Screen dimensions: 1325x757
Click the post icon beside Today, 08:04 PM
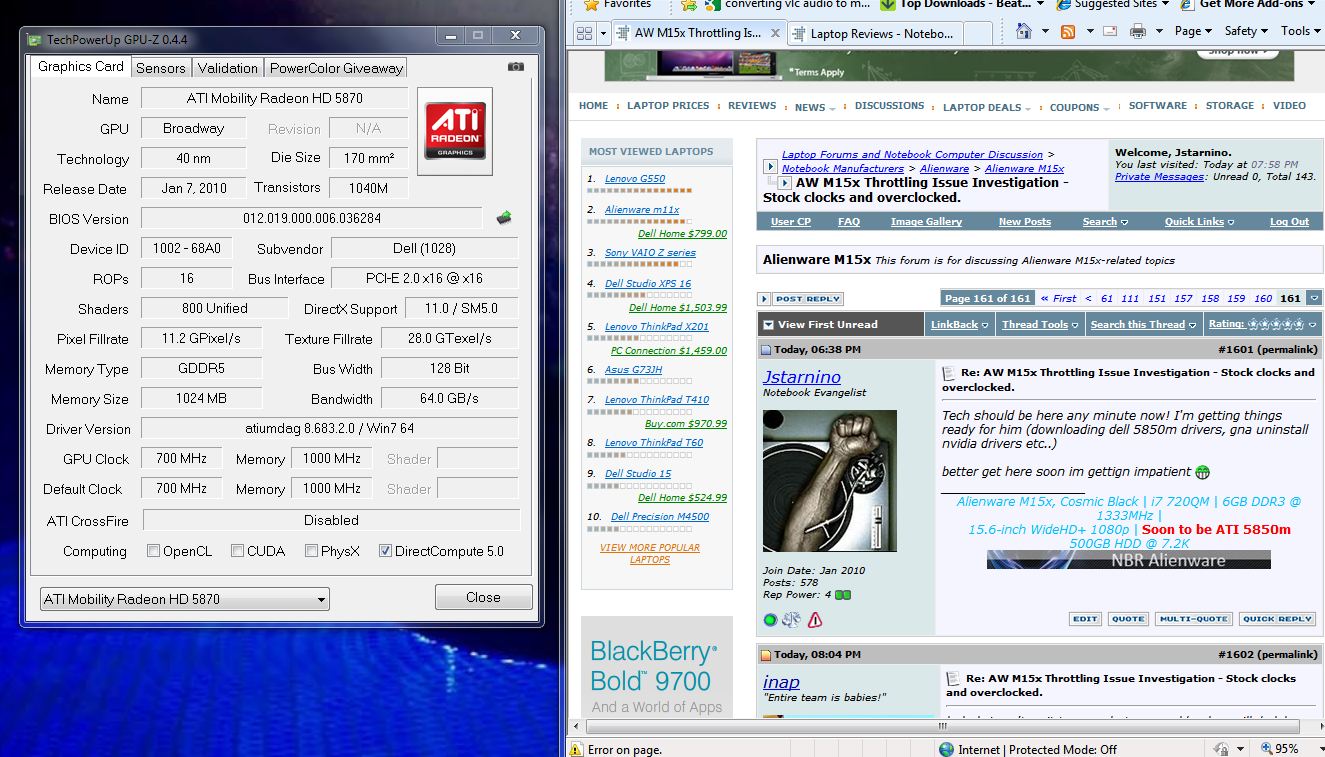767,655
